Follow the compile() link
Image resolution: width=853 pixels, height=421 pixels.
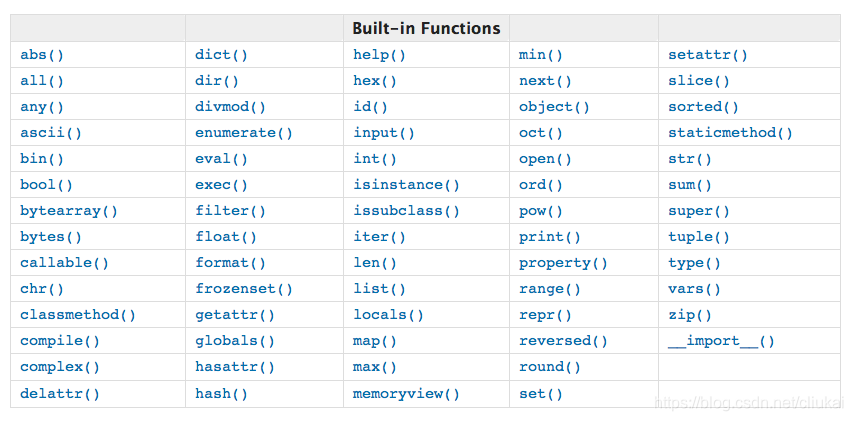[x=60, y=341]
